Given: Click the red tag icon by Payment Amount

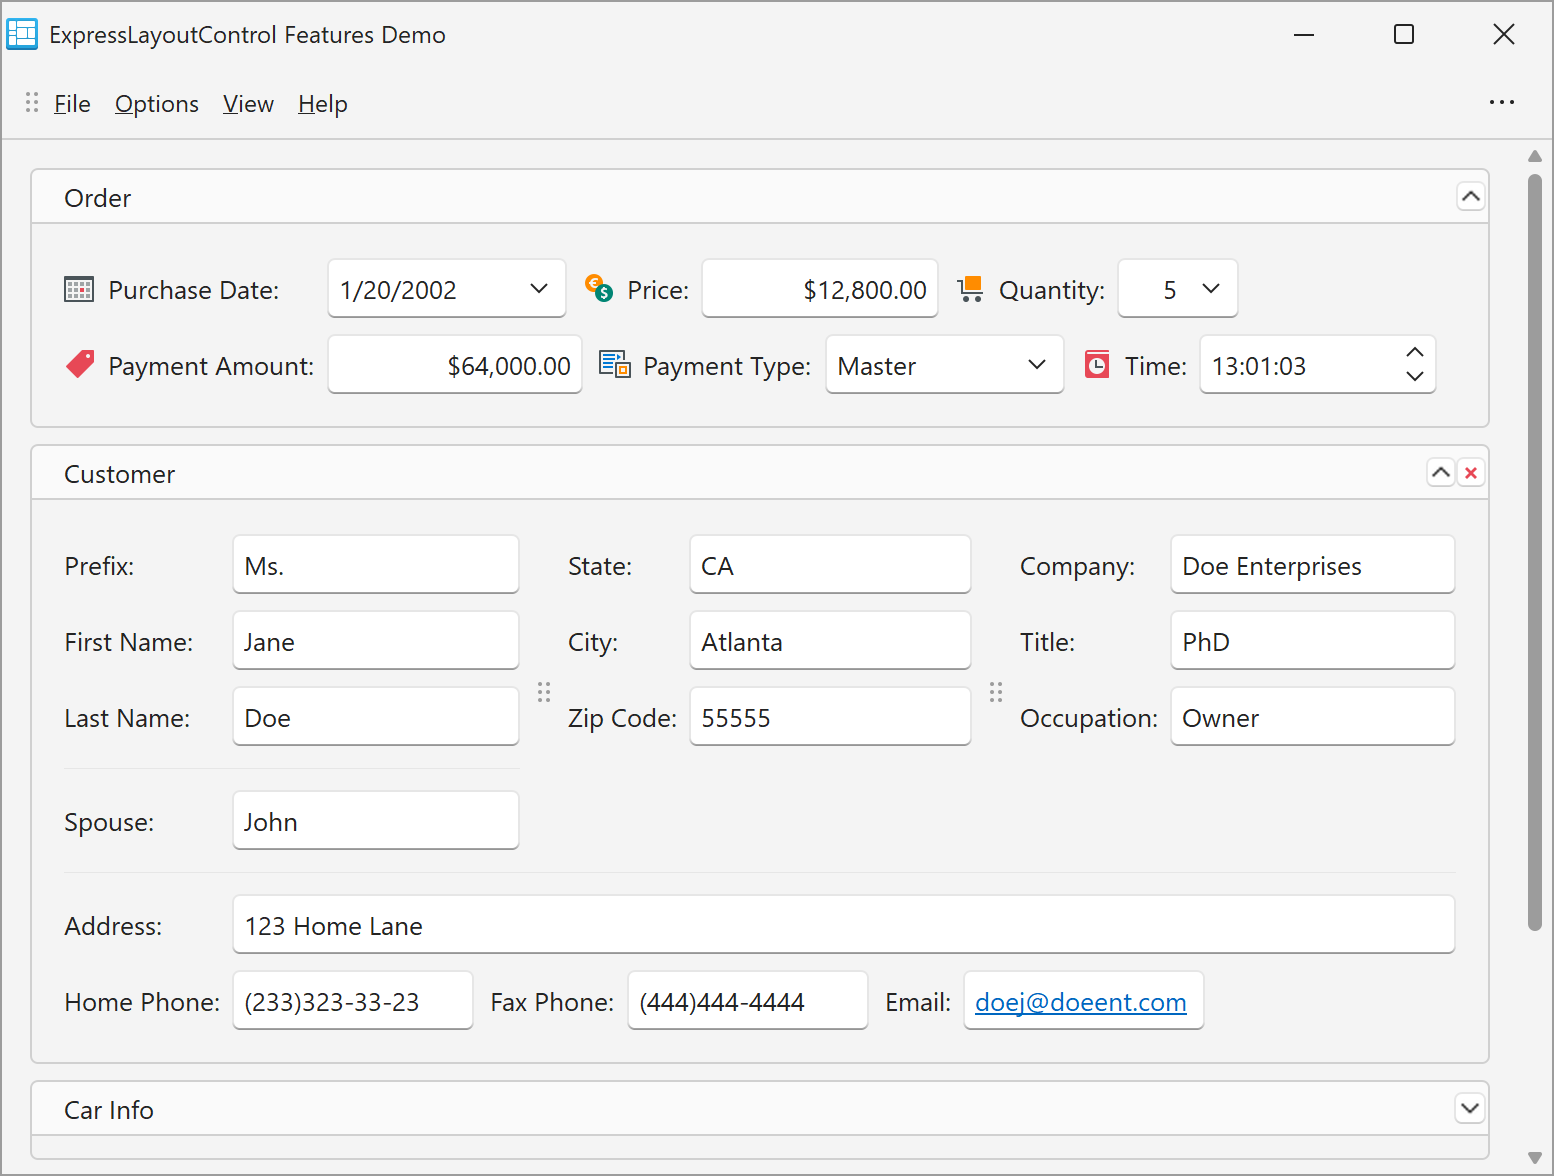Looking at the screenshot, I should click(x=80, y=365).
